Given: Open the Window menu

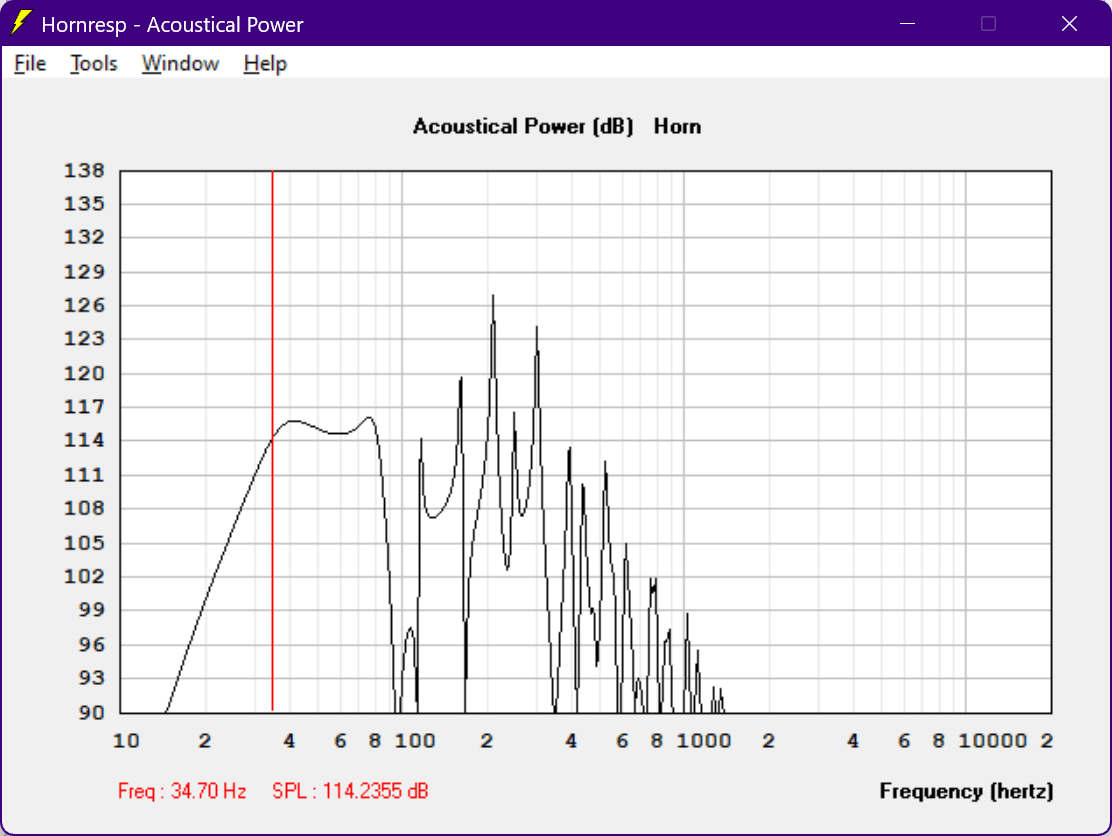Looking at the screenshot, I should (x=180, y=64).
